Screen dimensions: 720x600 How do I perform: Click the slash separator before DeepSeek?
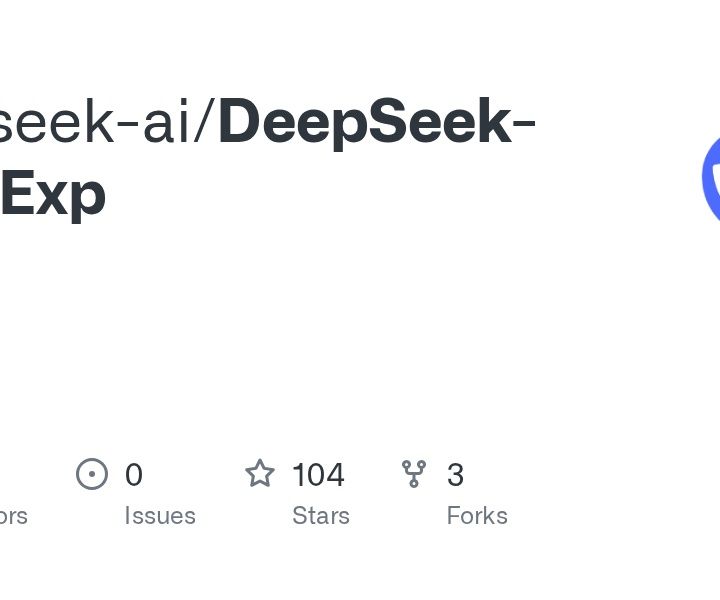(204, 122)
